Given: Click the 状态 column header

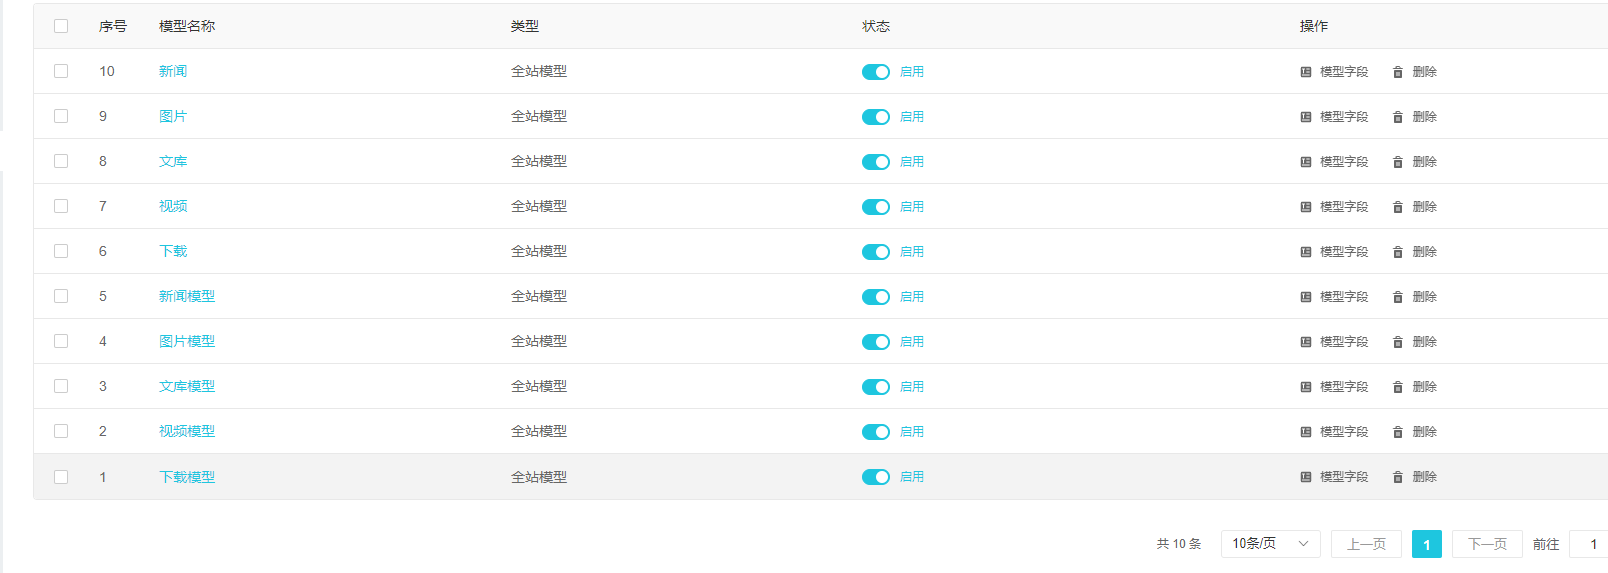Looking at the screenshot, I should 876,26.
